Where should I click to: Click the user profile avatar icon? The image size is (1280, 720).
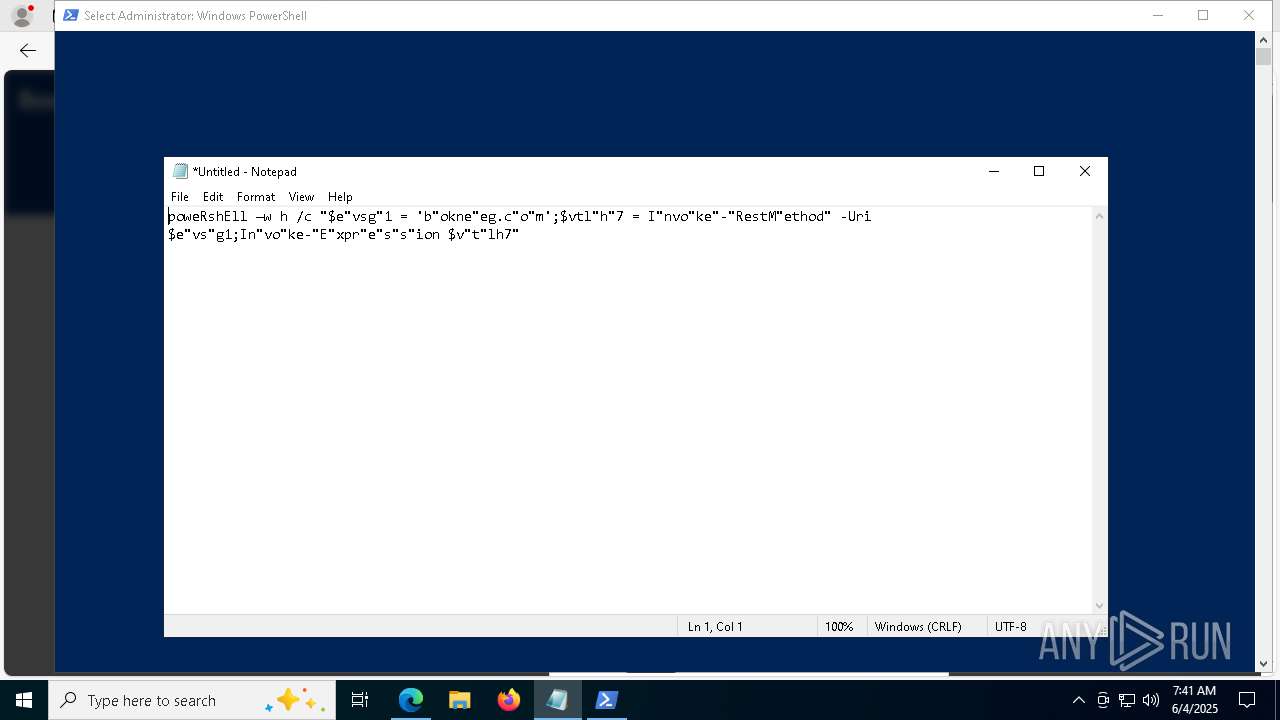point(22,15)
